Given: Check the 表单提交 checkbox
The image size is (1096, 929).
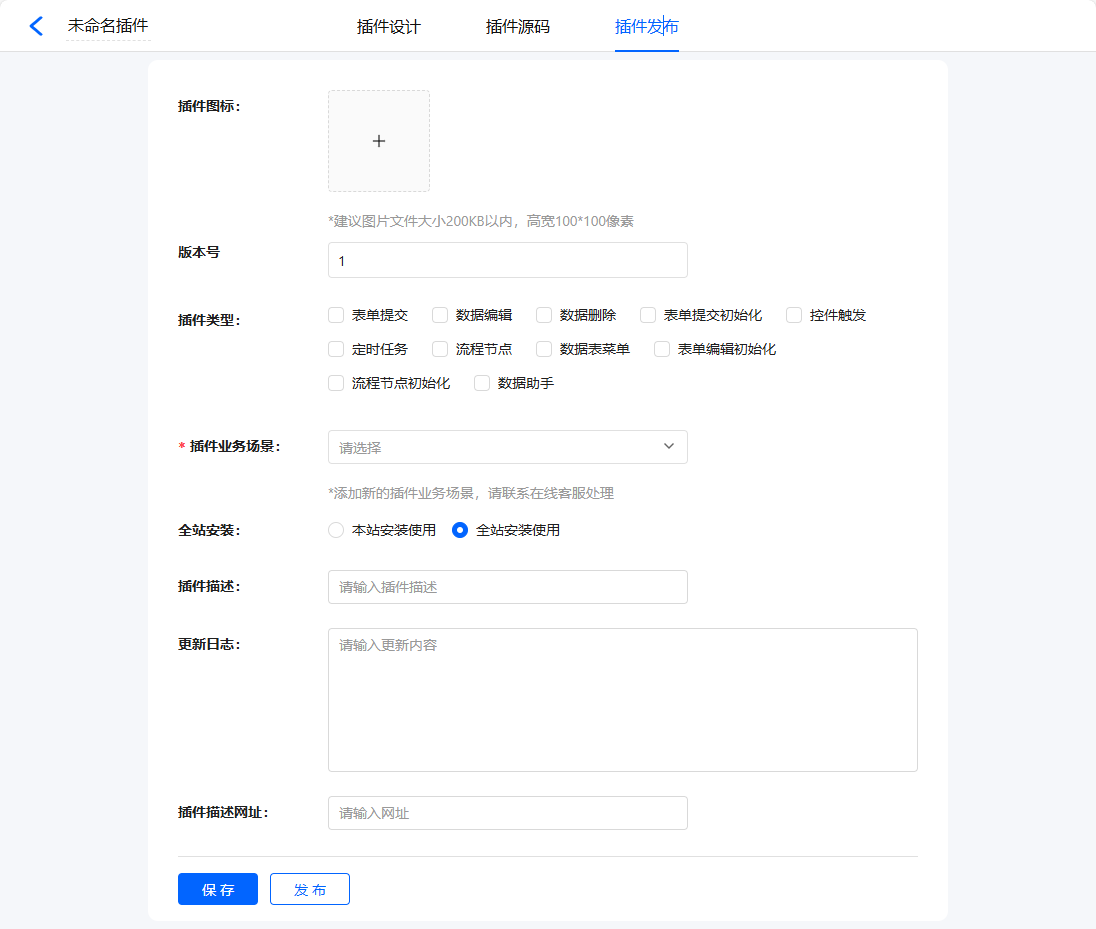Looking at the screenshot, I should tap(336, 315).
